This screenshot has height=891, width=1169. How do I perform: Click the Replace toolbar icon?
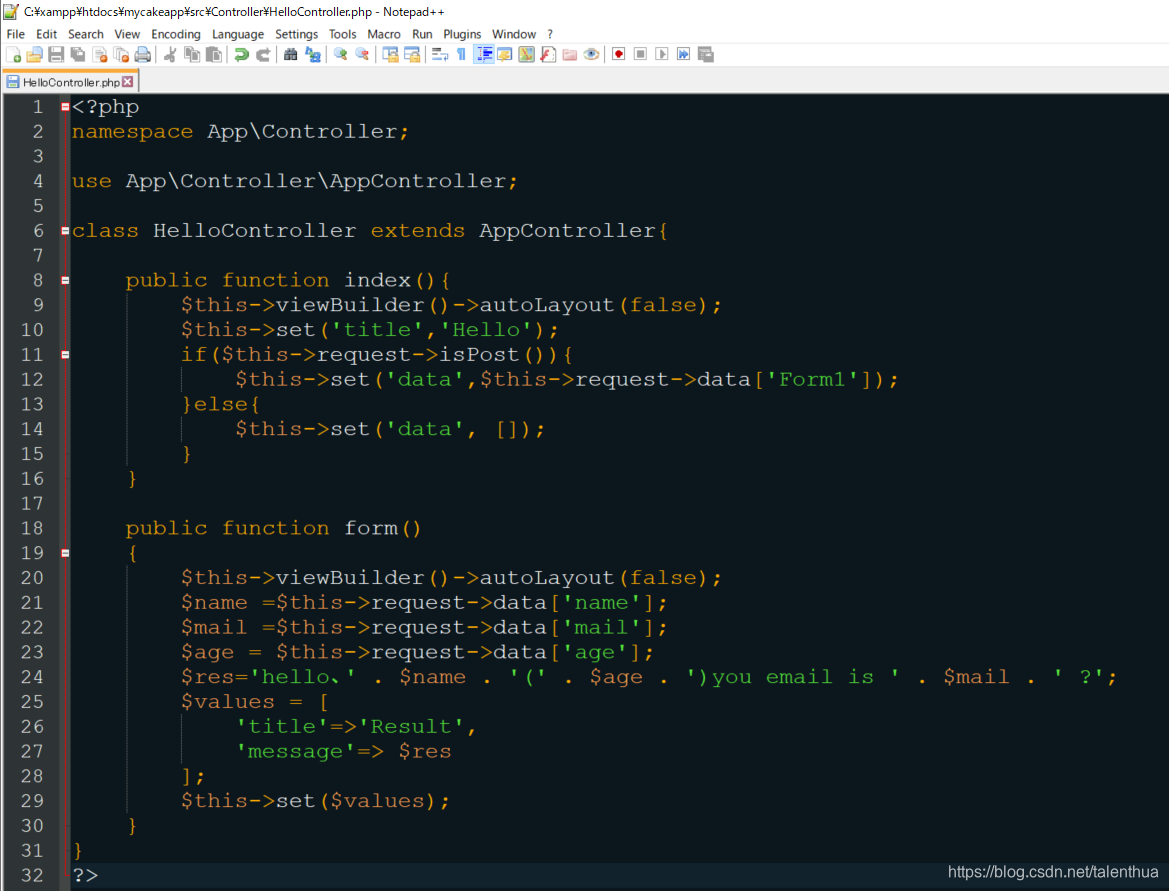click(x=313, y=54)
